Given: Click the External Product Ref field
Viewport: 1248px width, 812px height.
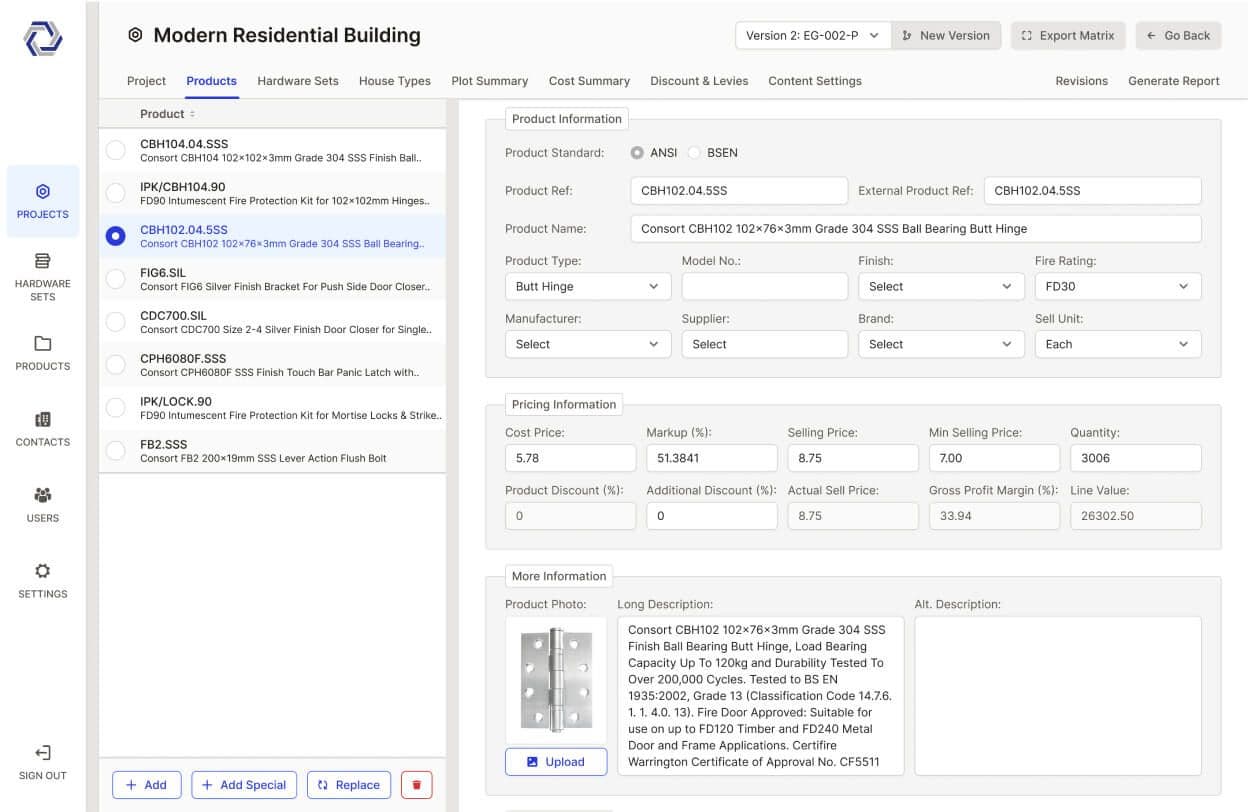Looking at the screenshot, I should click(x=1093, y=191).
